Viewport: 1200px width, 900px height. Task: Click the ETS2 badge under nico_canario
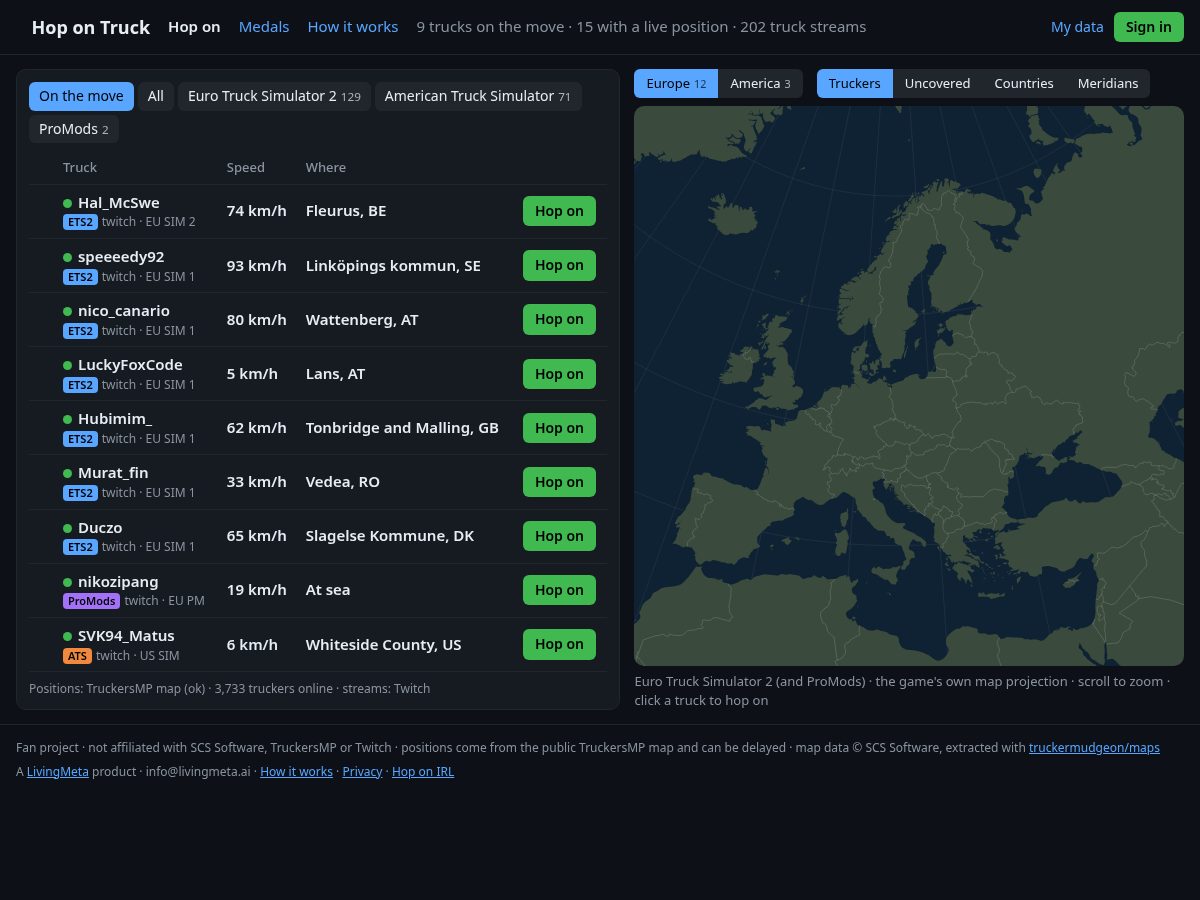tap(80, 330)
